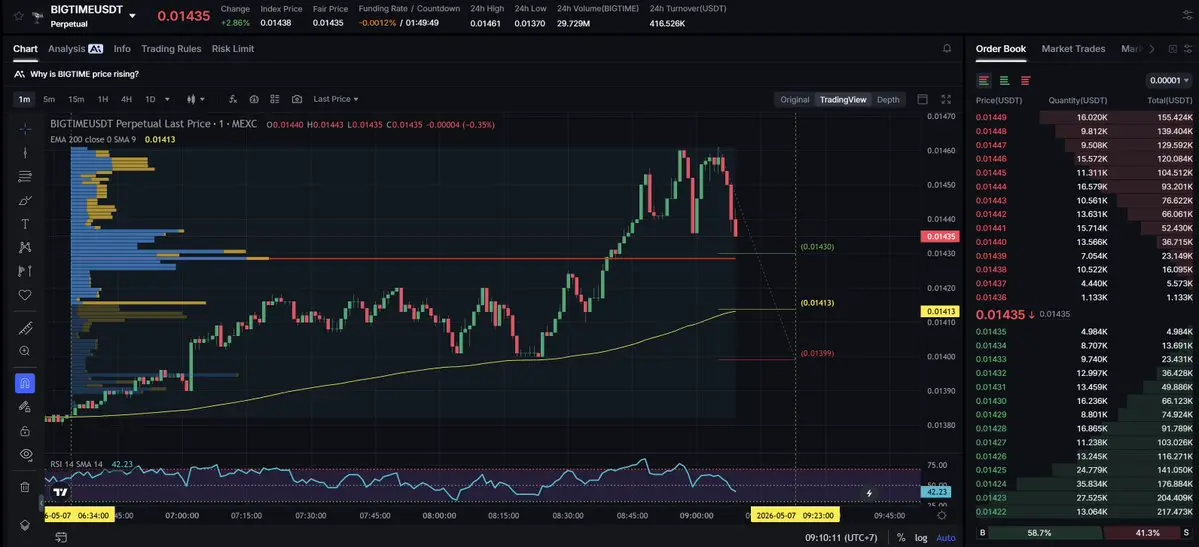Click the heart favorites icon in toolbar
This screenshot has height=547, width=1199.
pyautogui.click(x=24, y=295)
